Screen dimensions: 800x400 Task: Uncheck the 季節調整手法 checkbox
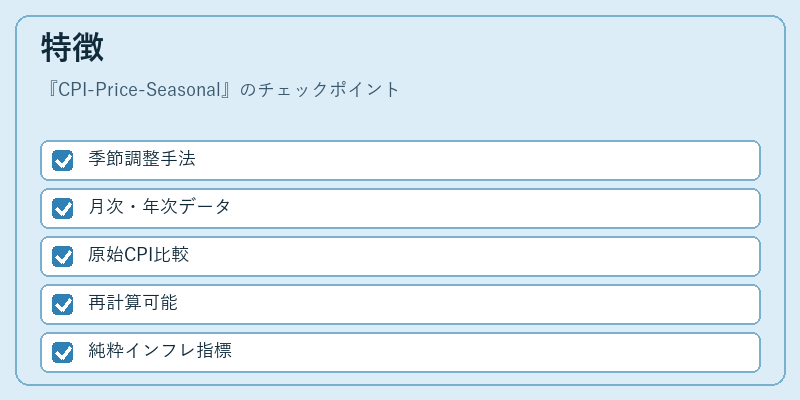coord(62,161)
